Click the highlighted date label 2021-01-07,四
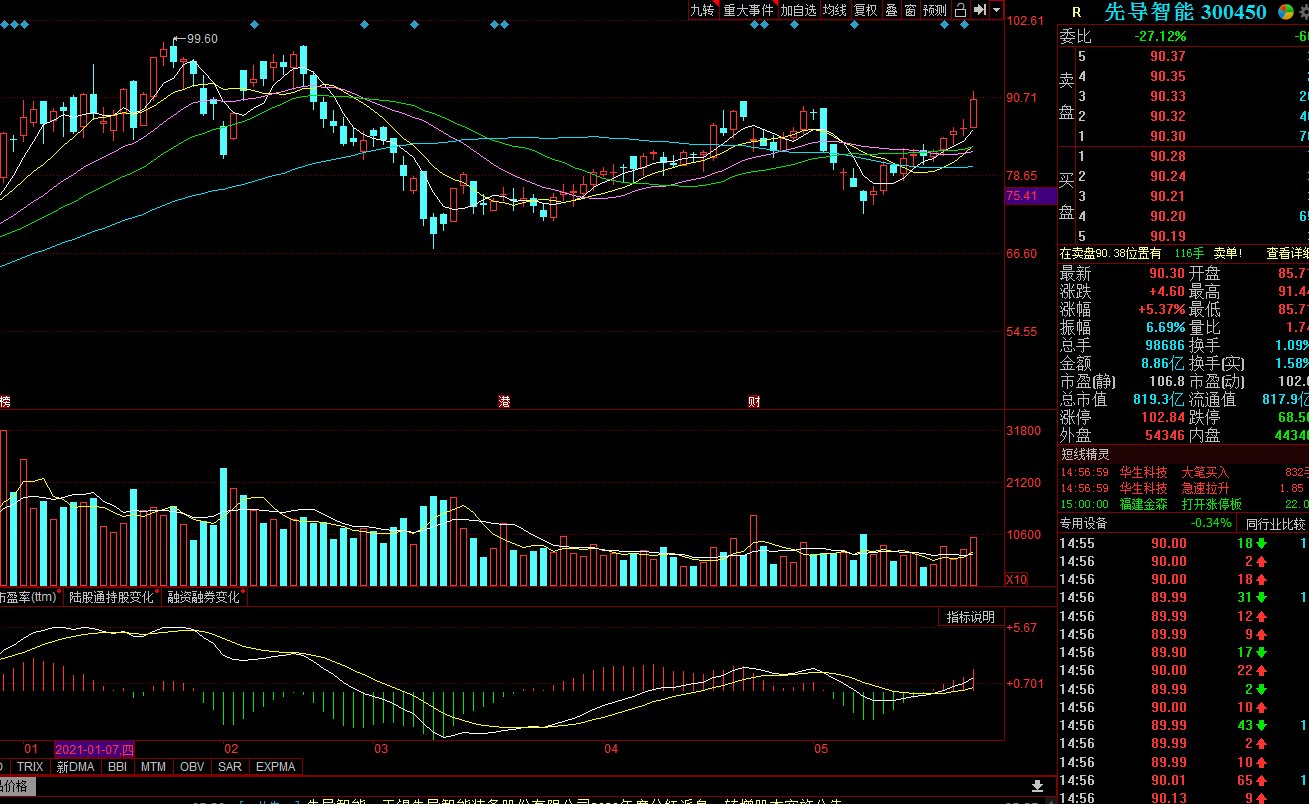This screenshot has width=1309, height=804. pos(94,749)
